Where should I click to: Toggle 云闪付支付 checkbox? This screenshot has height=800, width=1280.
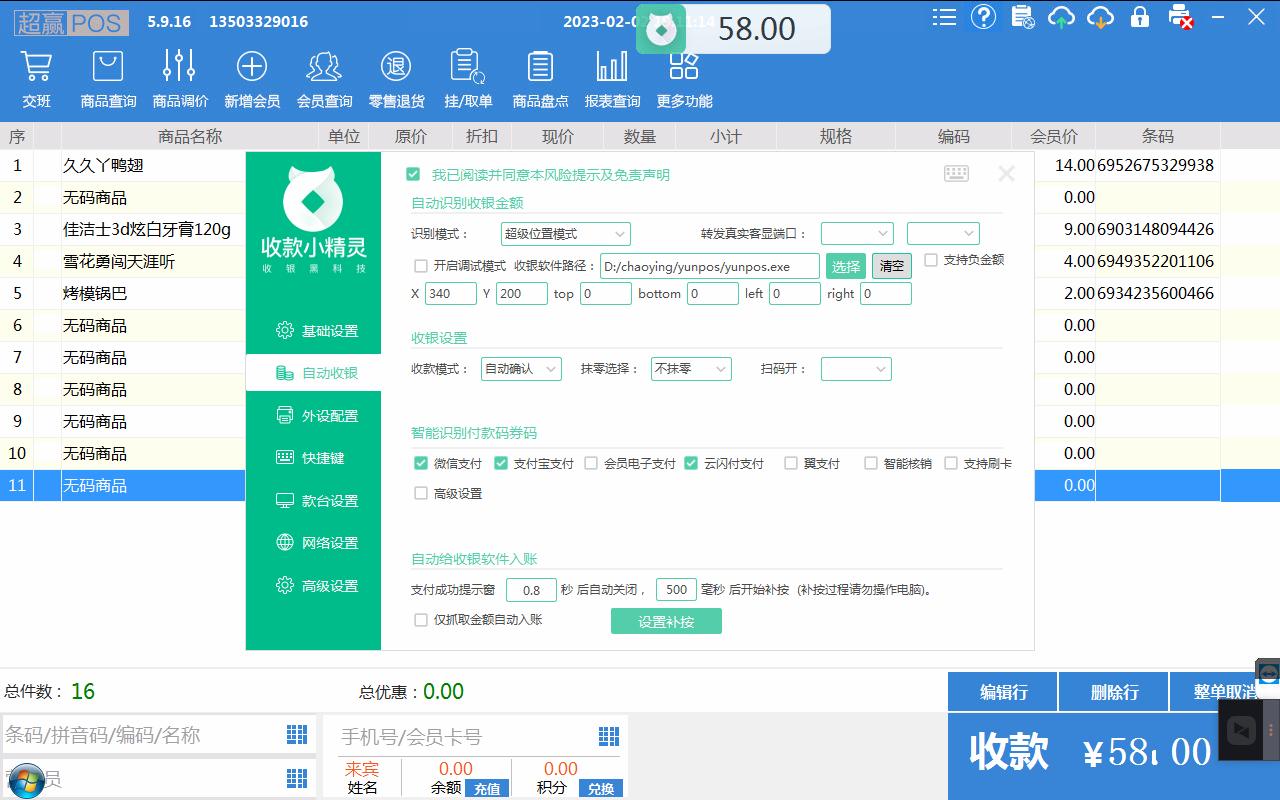pos(691,463)
